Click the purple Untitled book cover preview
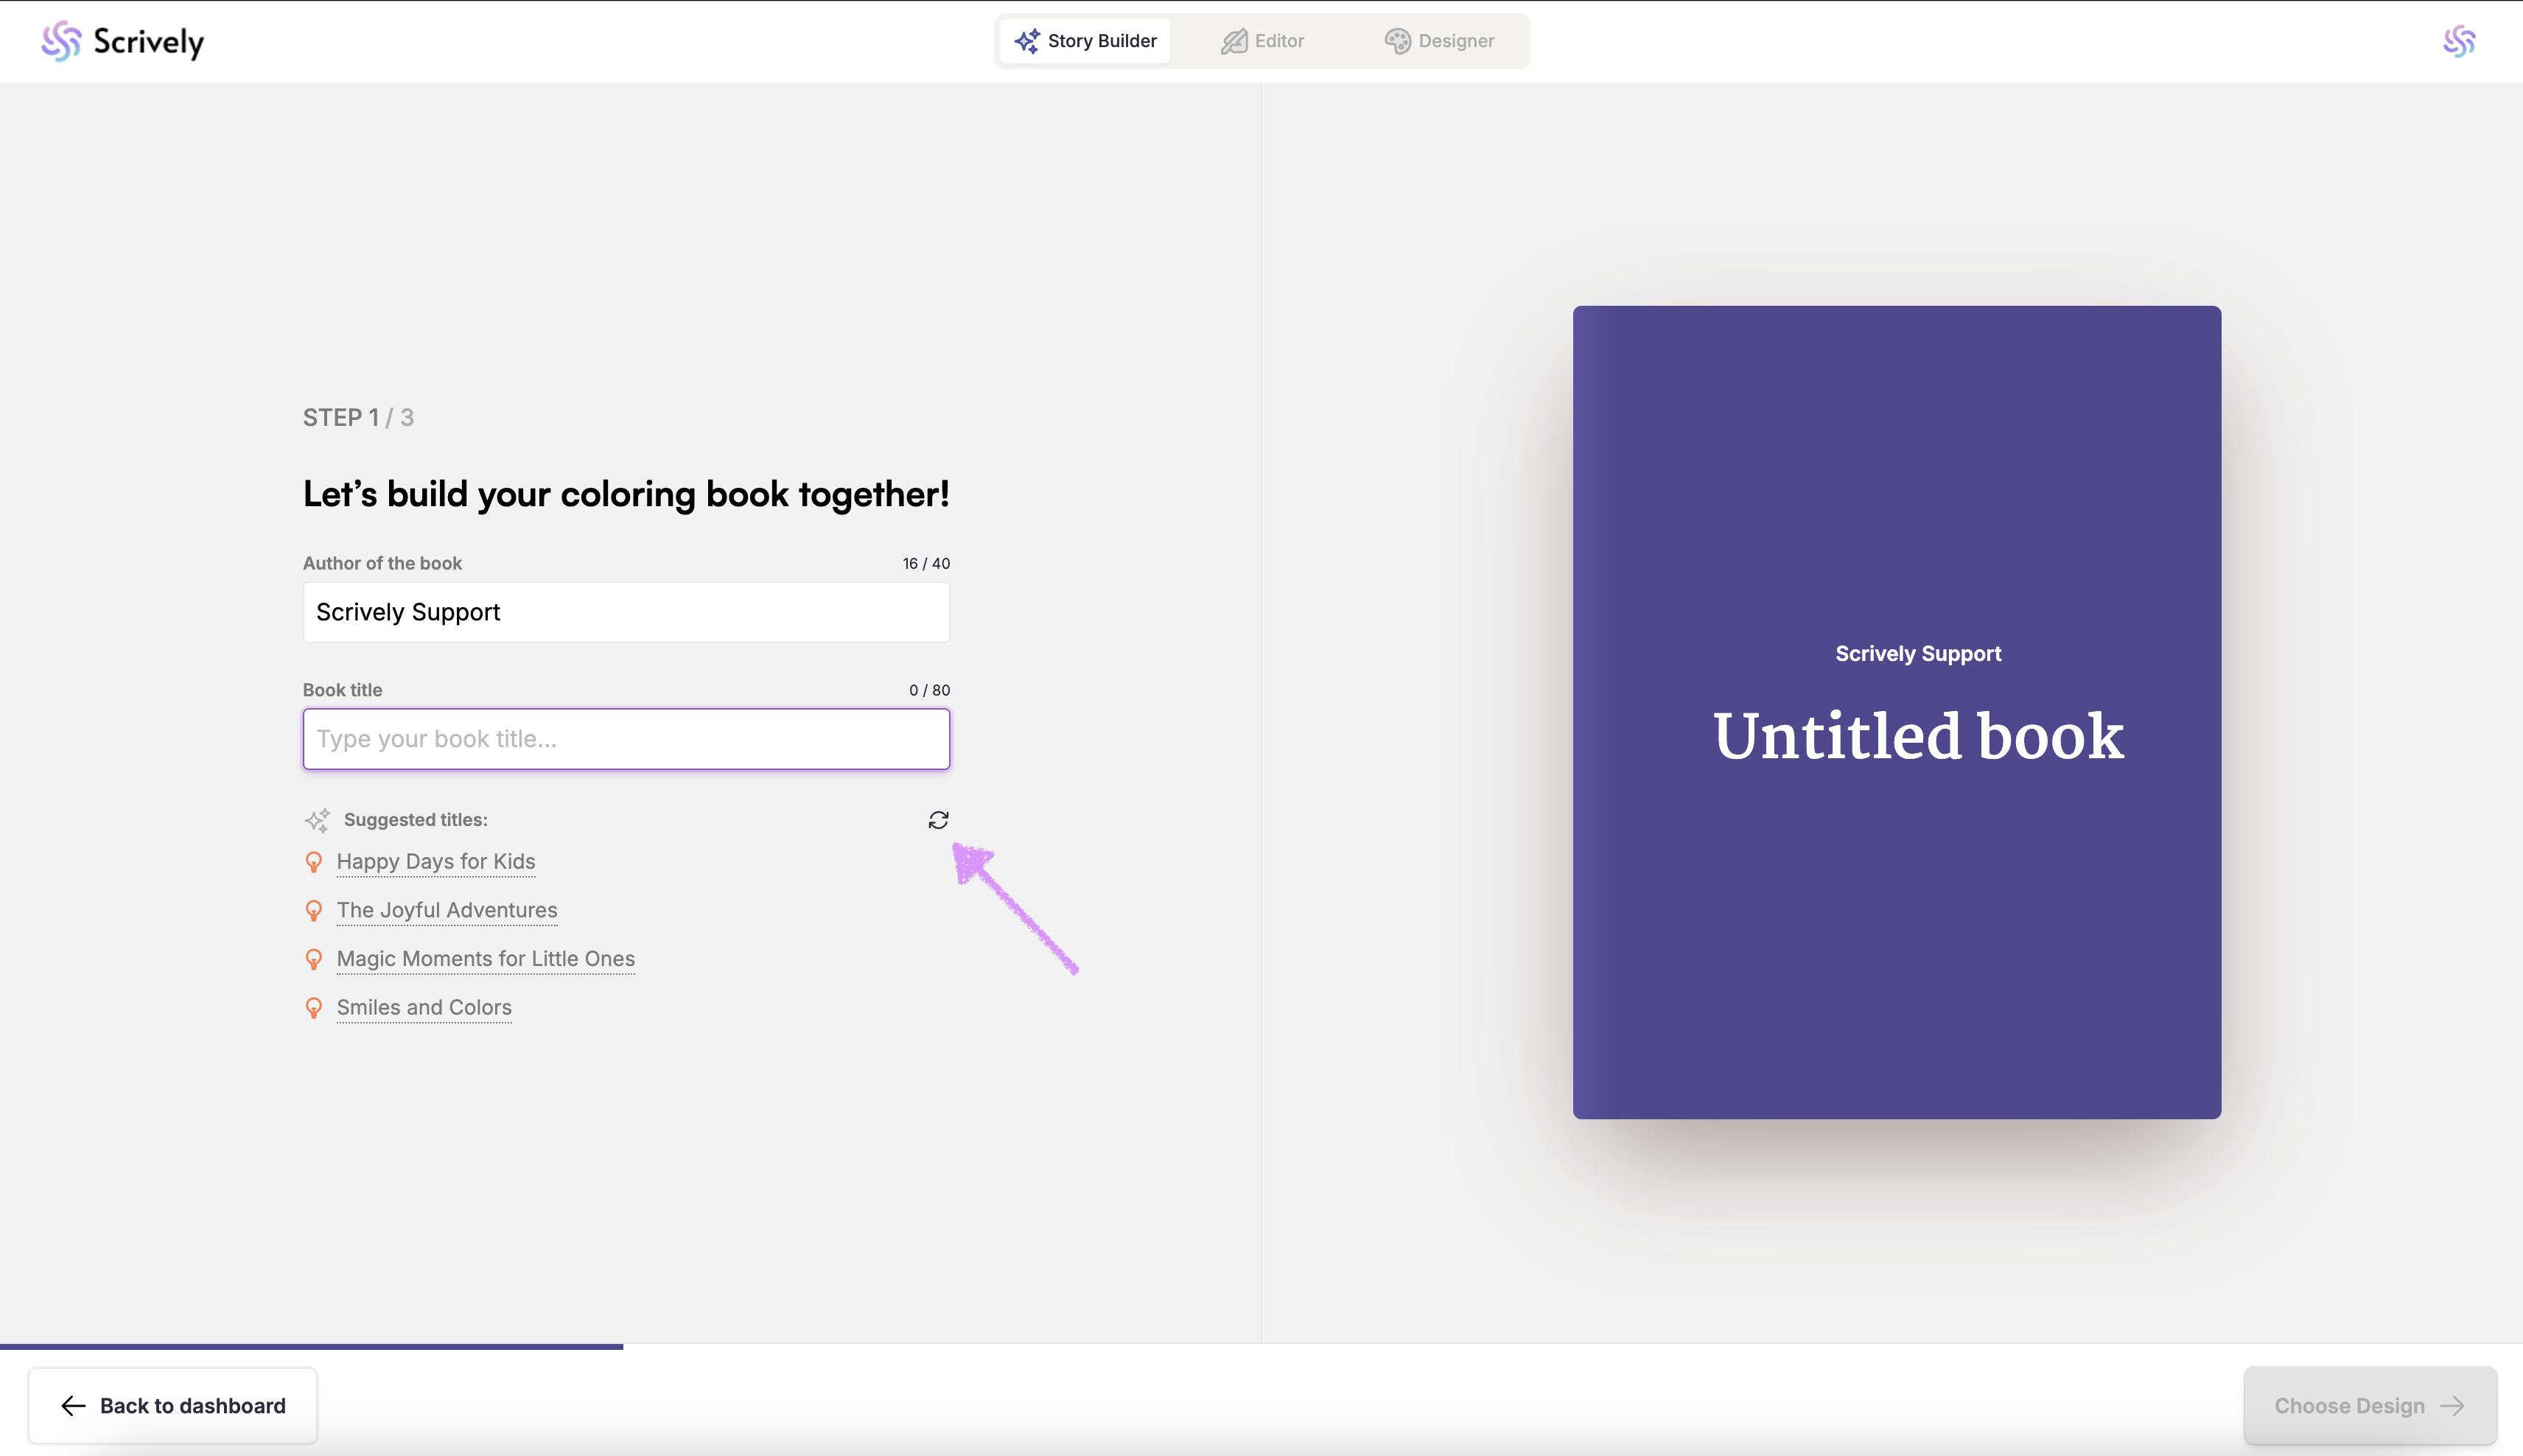Viewport: 2523px width, 1456px height. [1896, 712]
